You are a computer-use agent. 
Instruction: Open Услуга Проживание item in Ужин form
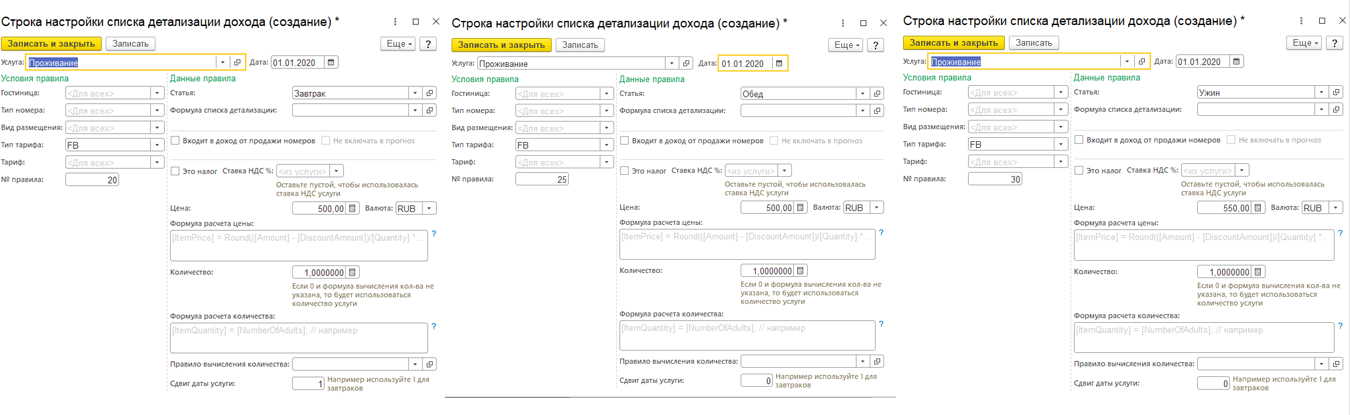[1142, 62]
